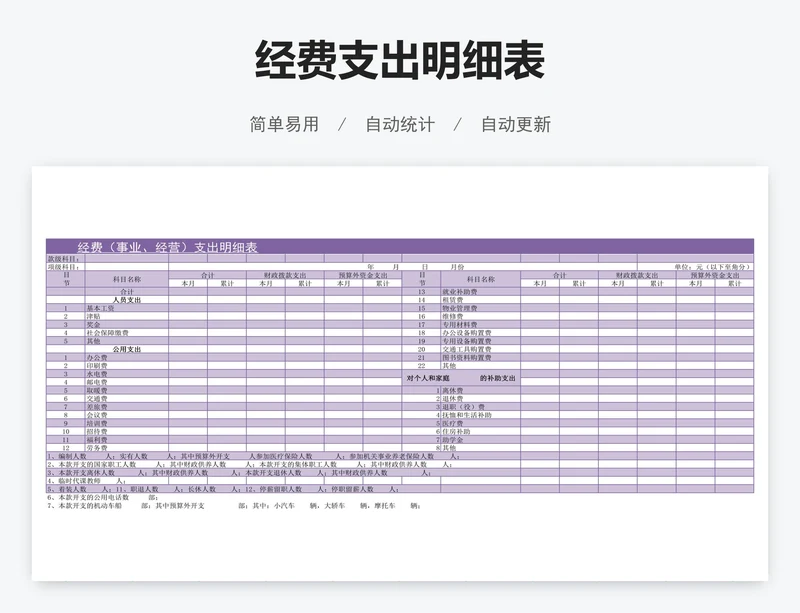Click the 退休费 row label
800x613 pixels.
[x=453, y=399]
